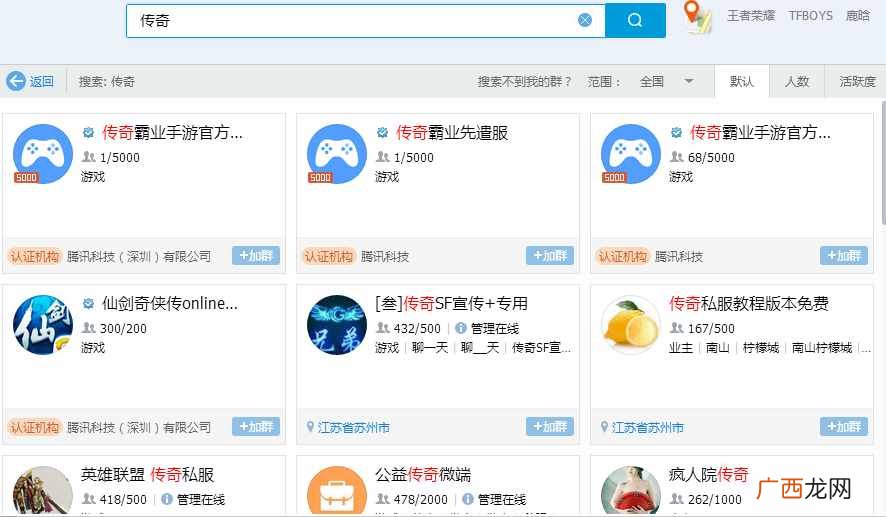
Task: Click the gamepad avatar of 传奇霸业先遣服
Action: coord(337,154)
